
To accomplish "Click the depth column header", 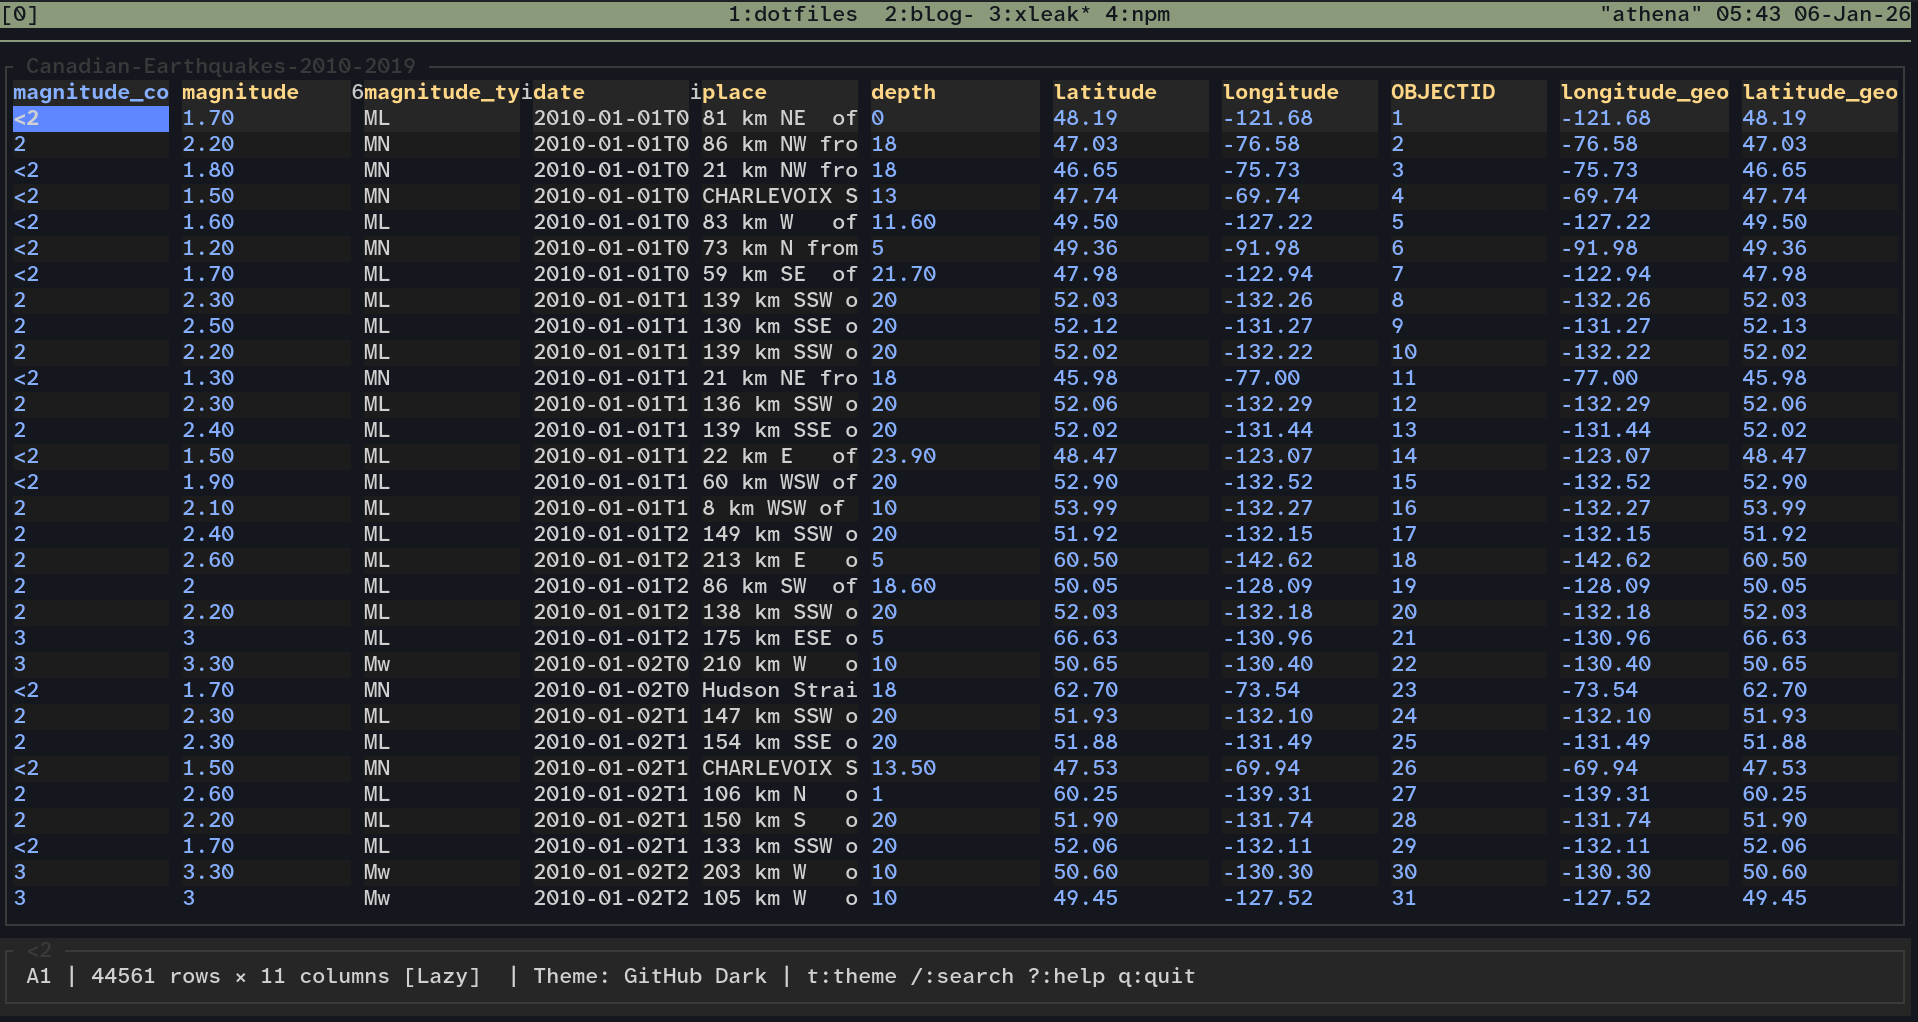I will tap(903, 92).
